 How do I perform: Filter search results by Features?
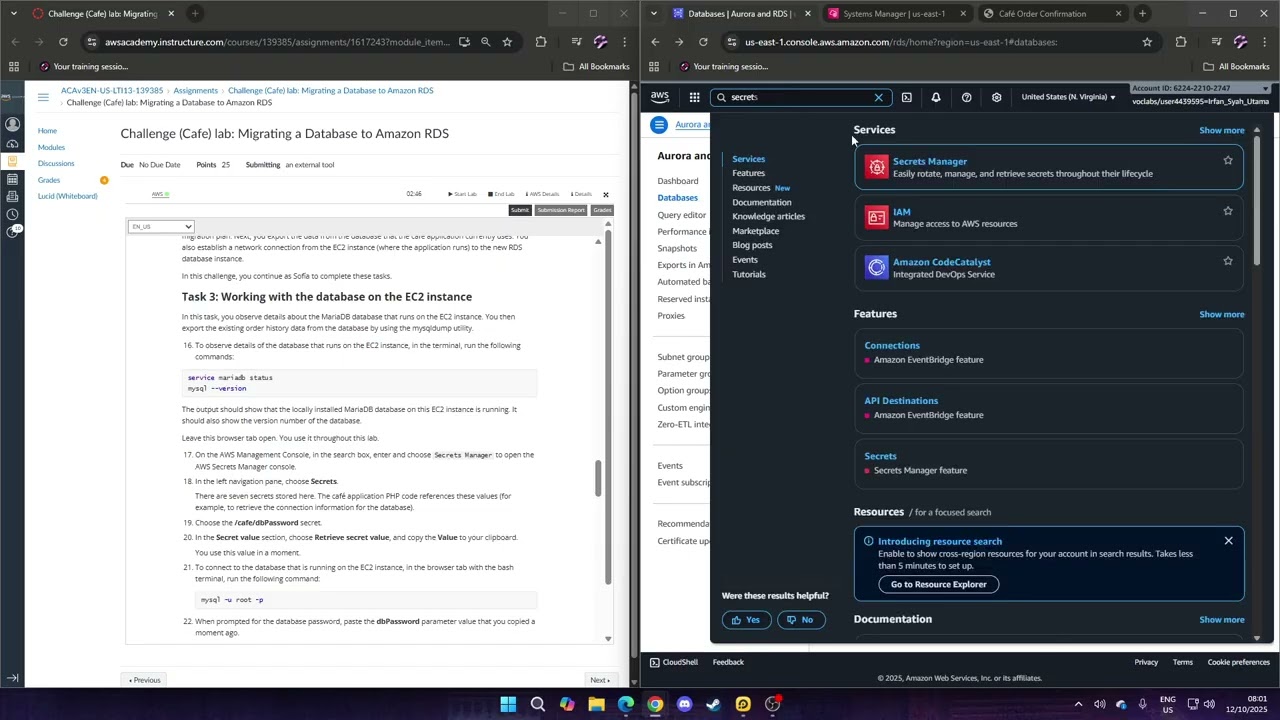coord(748,173)
